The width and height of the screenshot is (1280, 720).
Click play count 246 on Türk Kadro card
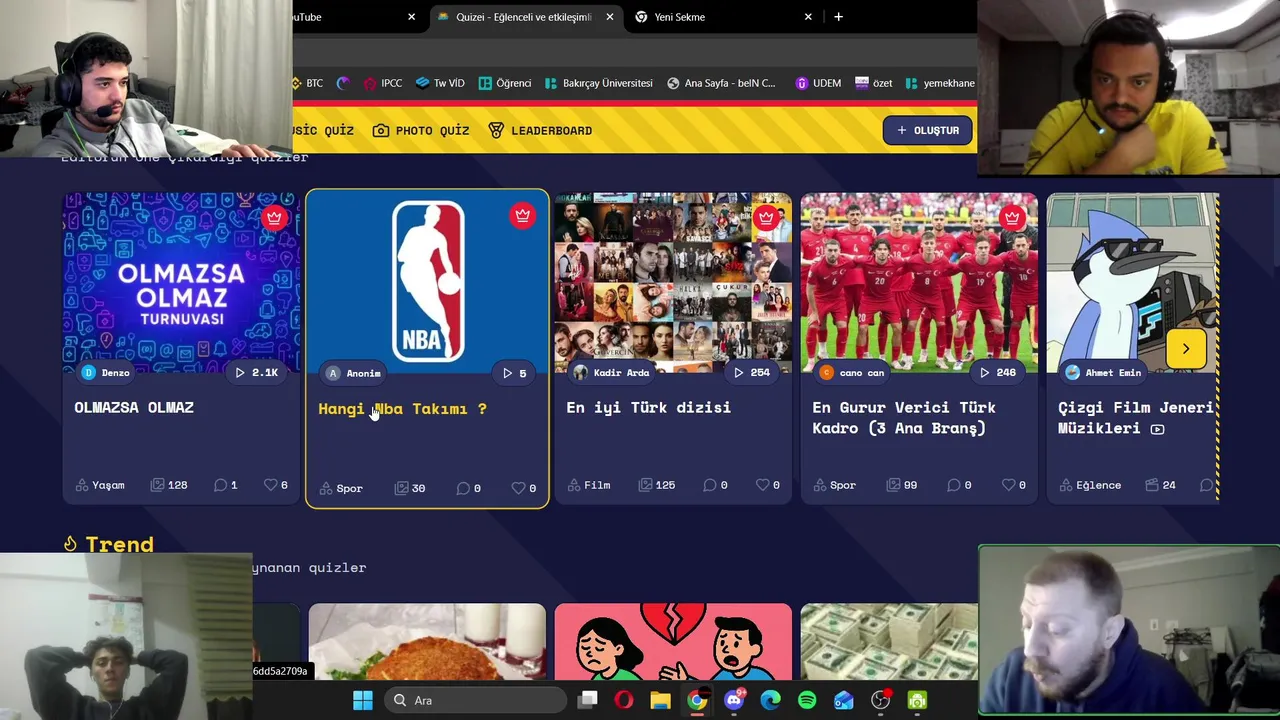[x=997, y=372]
